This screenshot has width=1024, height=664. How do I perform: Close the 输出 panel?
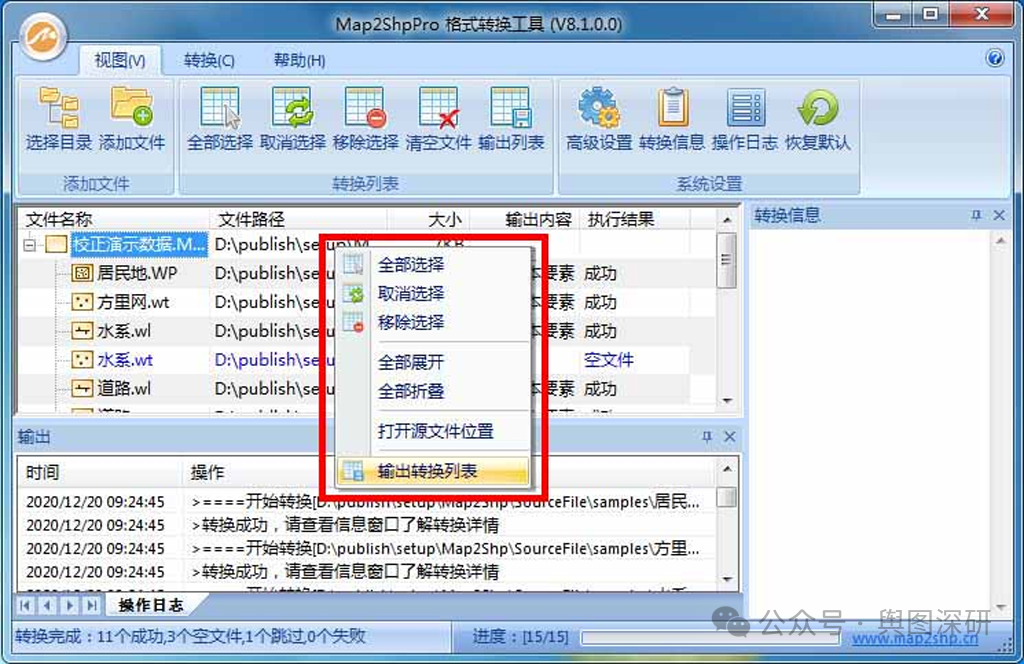coord(730,437)
